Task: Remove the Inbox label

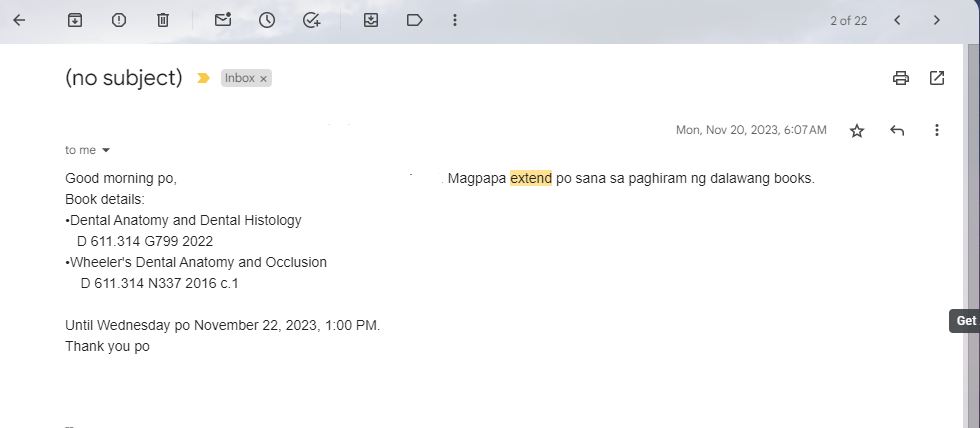Action: 264,79
